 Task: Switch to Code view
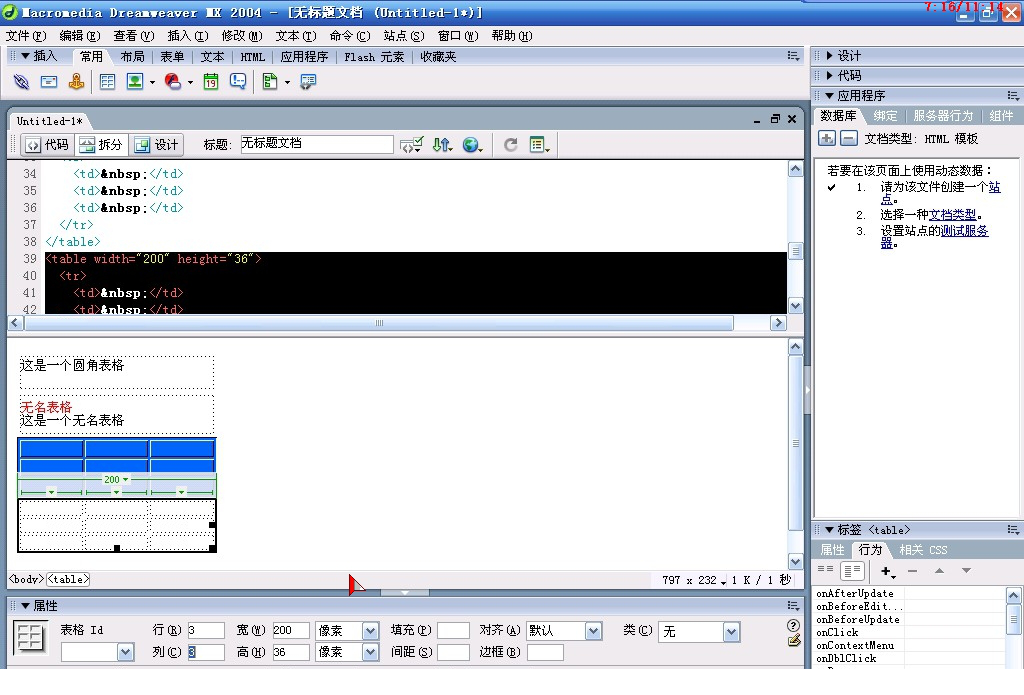48,145
